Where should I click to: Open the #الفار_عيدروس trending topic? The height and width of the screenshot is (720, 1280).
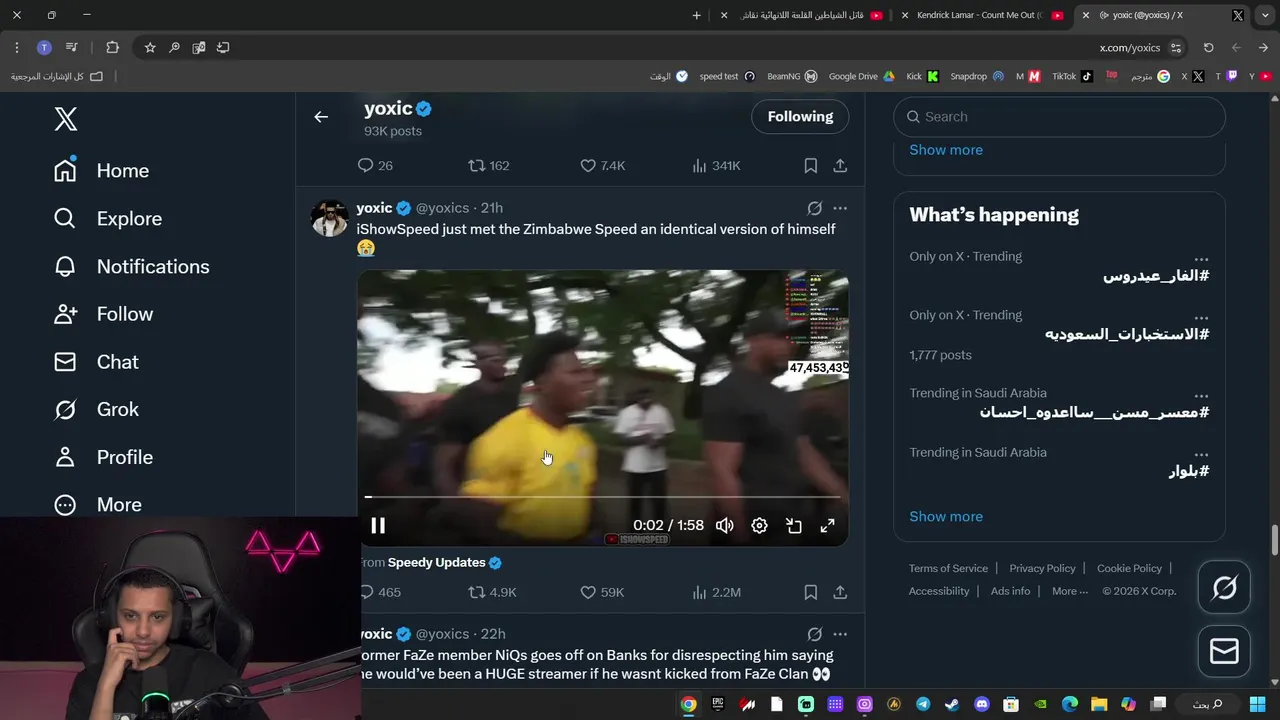(x=1156, y=276)
